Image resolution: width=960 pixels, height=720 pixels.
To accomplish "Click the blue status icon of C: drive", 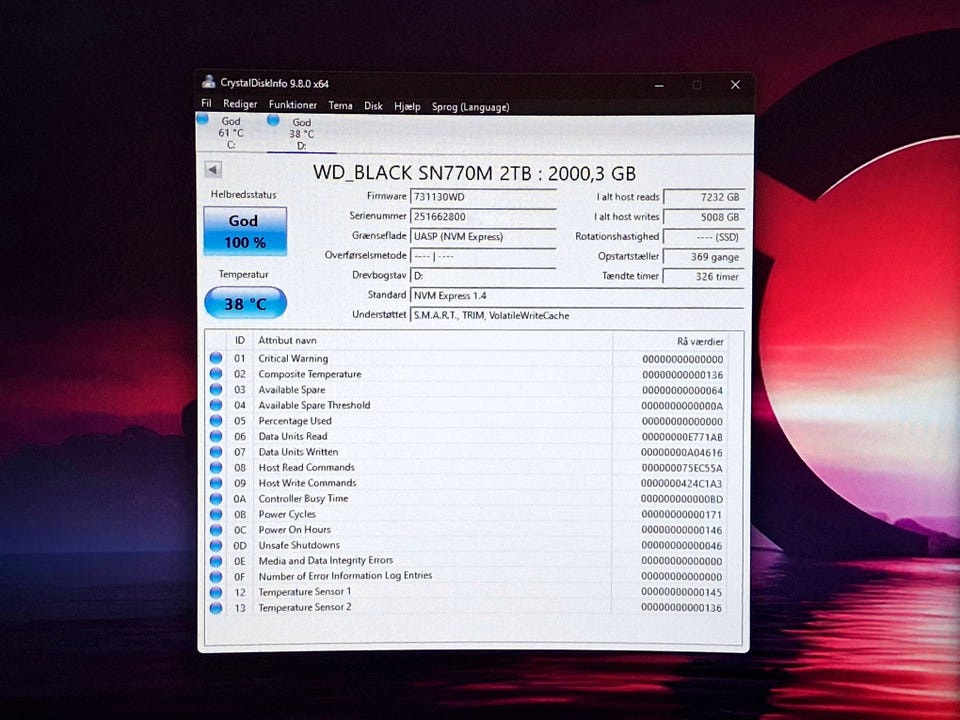I will coord(203,119).
